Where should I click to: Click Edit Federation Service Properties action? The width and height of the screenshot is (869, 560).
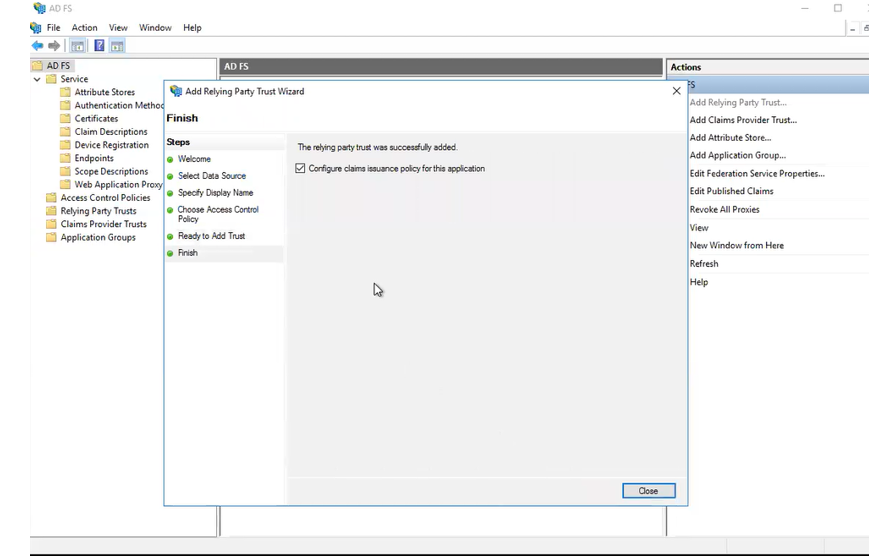pyautogui.click(x=757, y=174)
